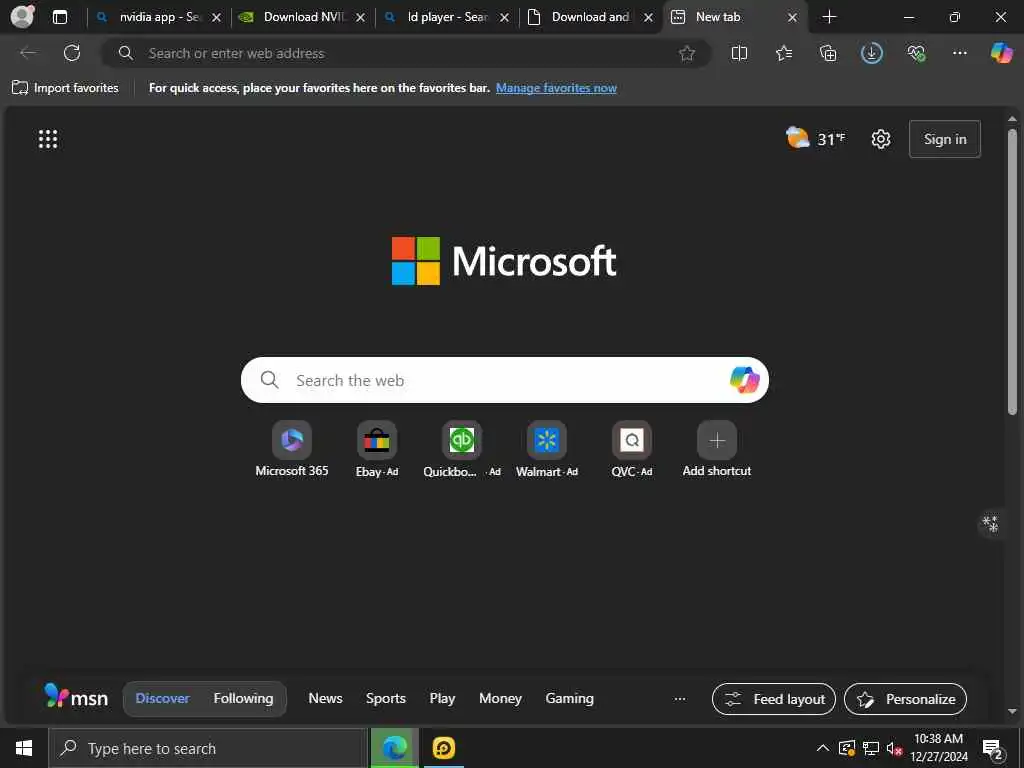The height and width of the screenshot is (768, 1024).
Task: Open the tab actions menu icon
Action: (59, 17)
